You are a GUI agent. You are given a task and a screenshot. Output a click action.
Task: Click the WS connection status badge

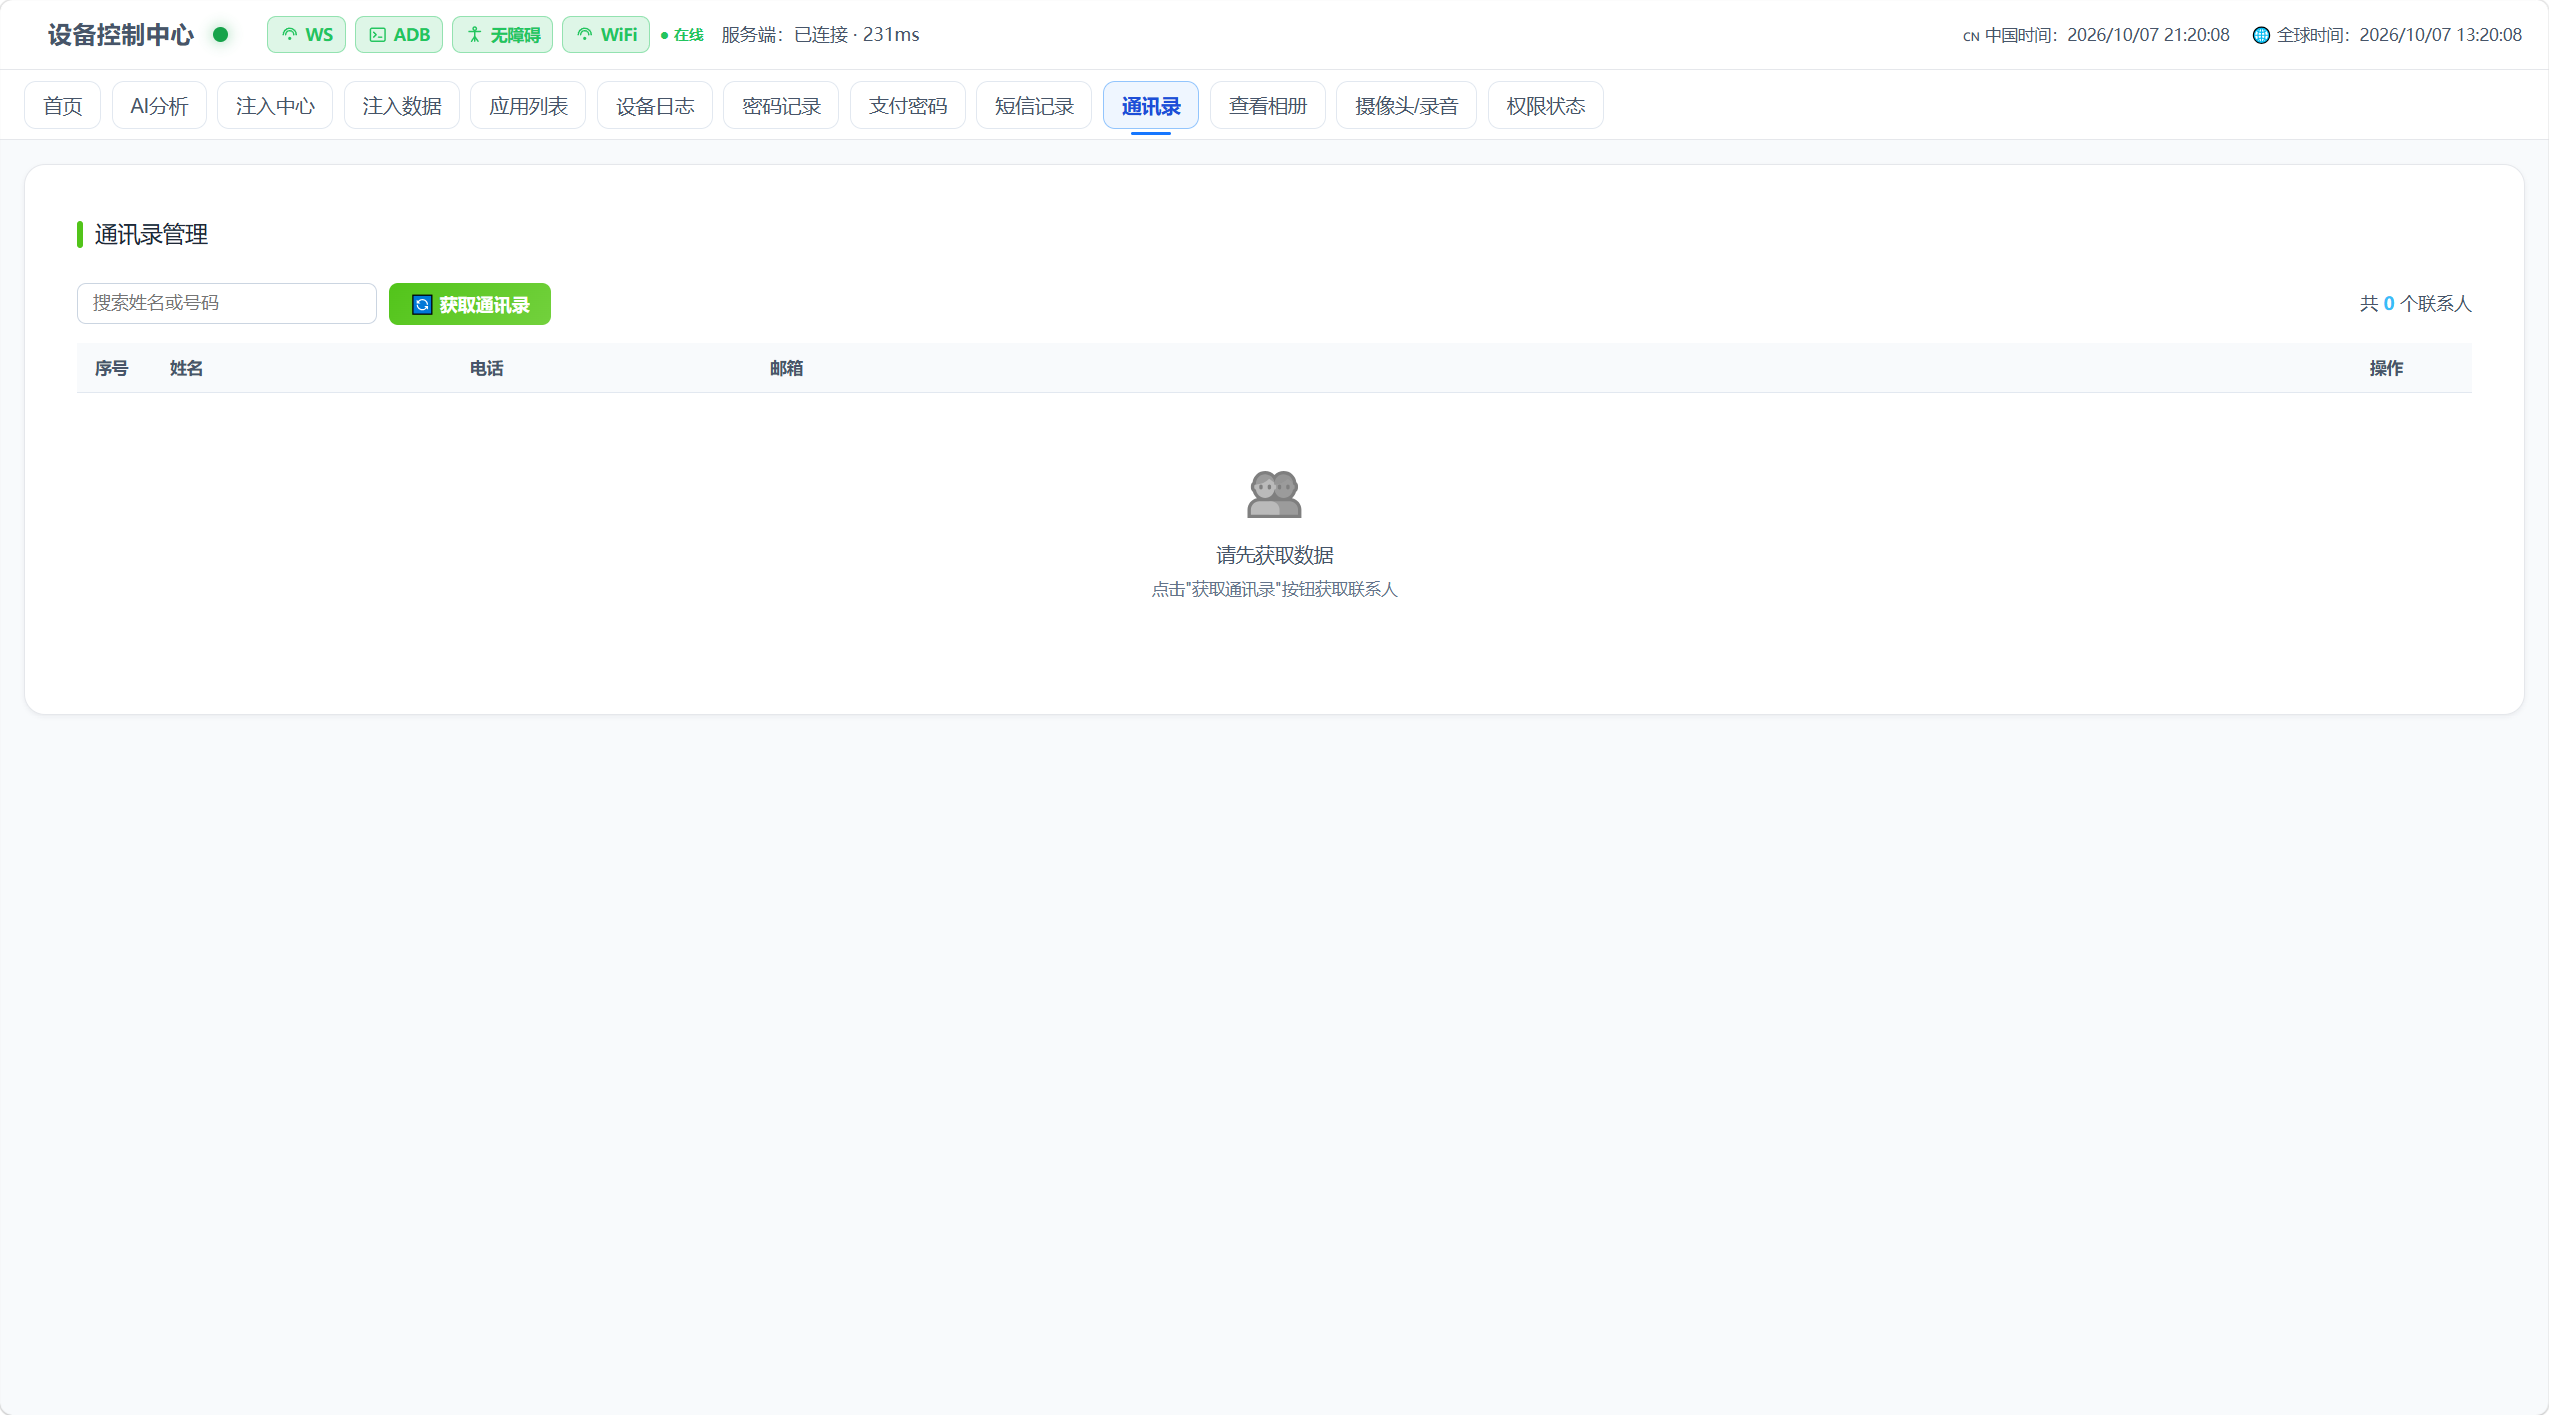pyautogui.click(x=306, y=35)
